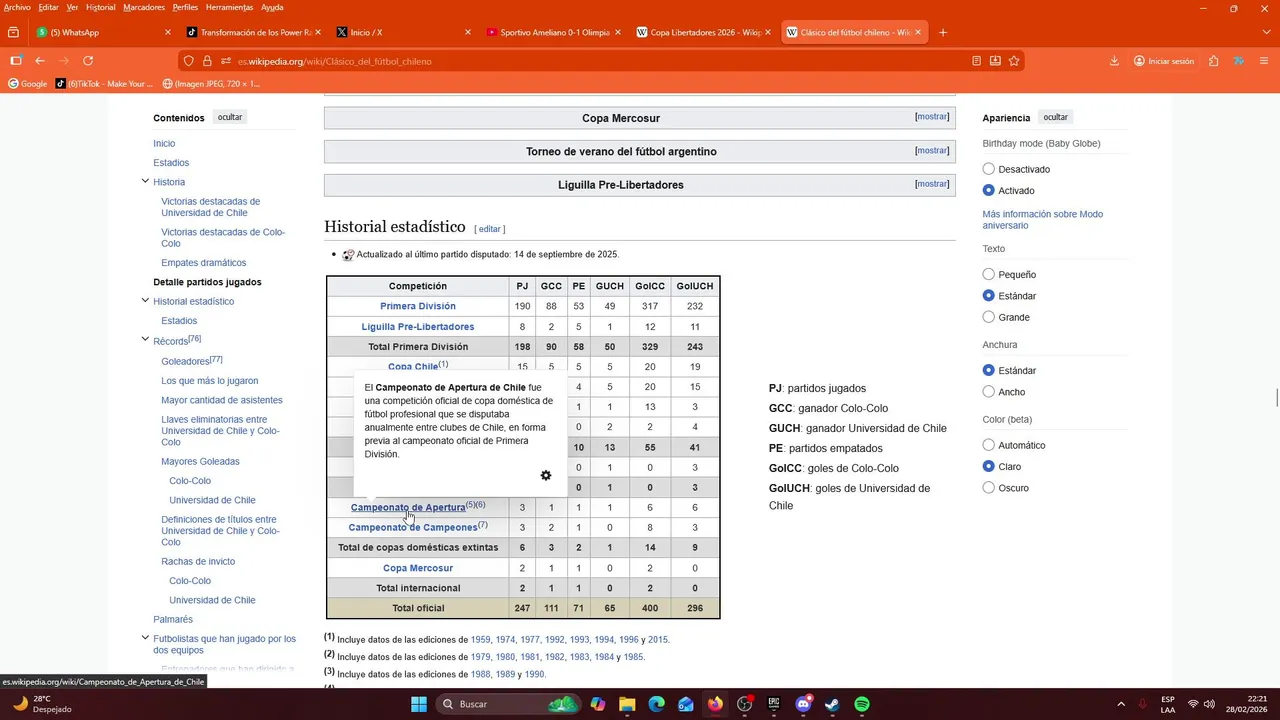This screenshot has width=1280, height=720.
Task: Click Iniciar sesión account button
Action: coord(1164,61)
